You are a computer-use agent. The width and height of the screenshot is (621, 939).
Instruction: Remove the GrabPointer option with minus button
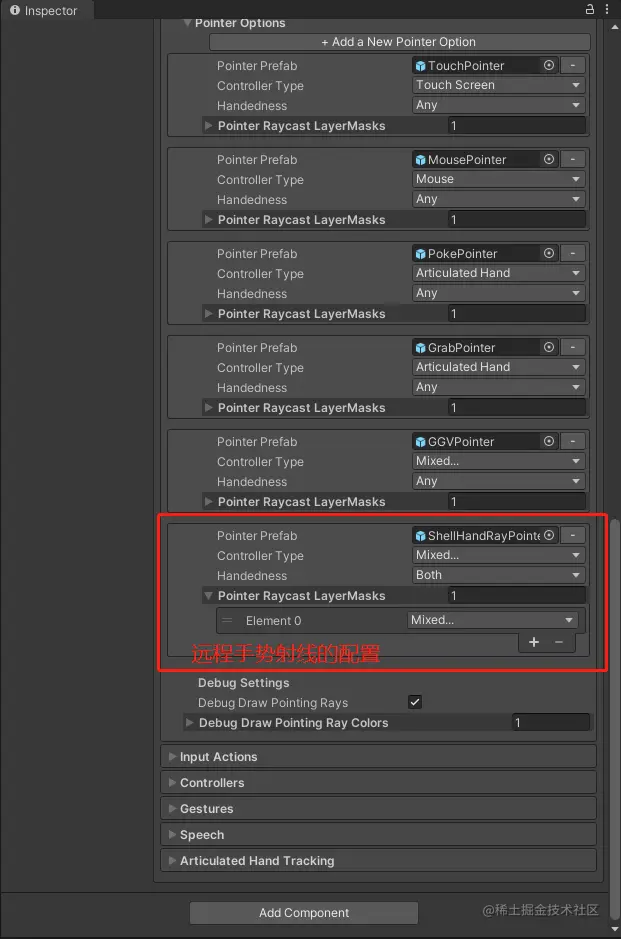(573, 347)
